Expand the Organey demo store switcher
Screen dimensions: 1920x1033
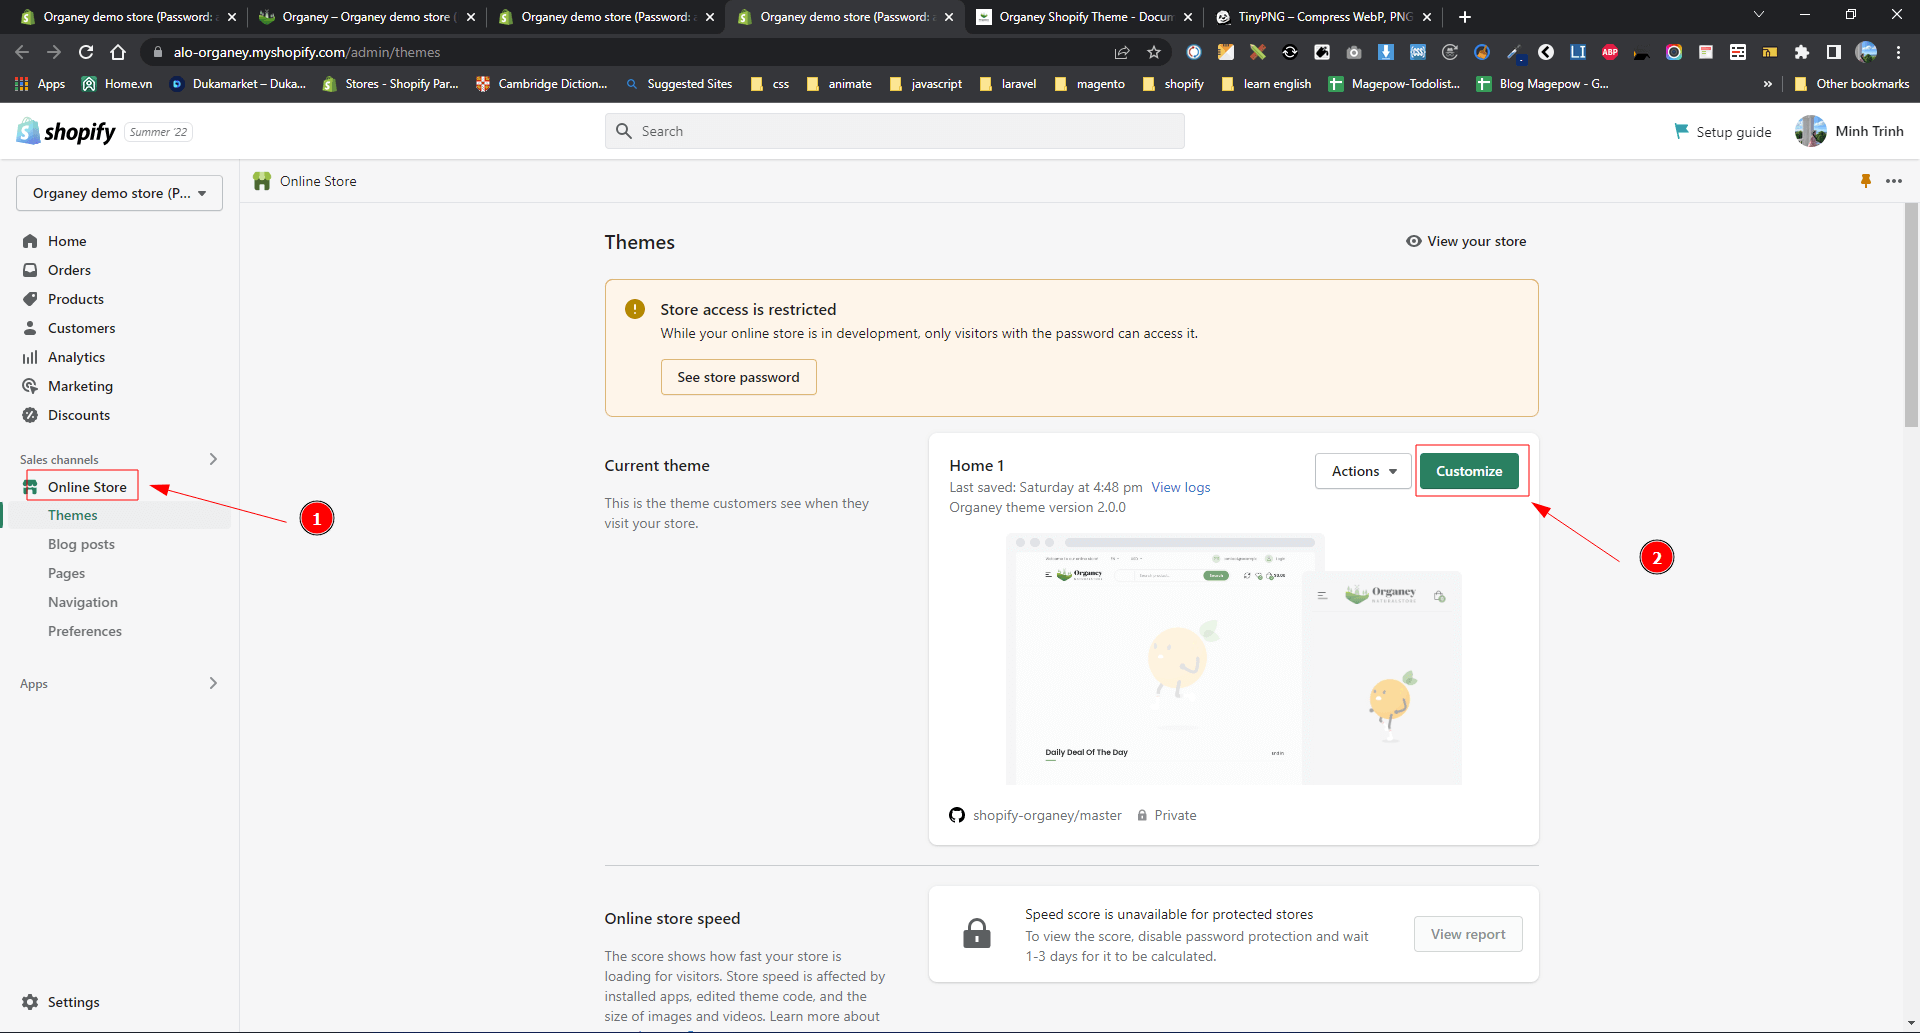pyautogui.click(x=119, y=193)
